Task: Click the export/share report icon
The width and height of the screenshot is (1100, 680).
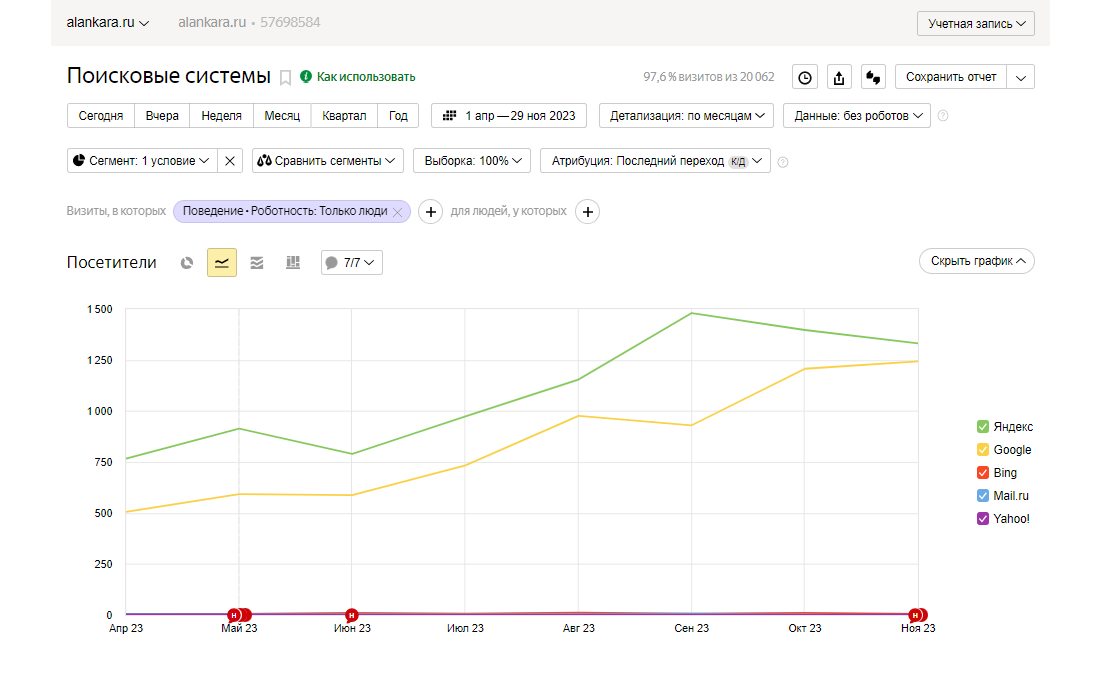Action: pos(839,77)
